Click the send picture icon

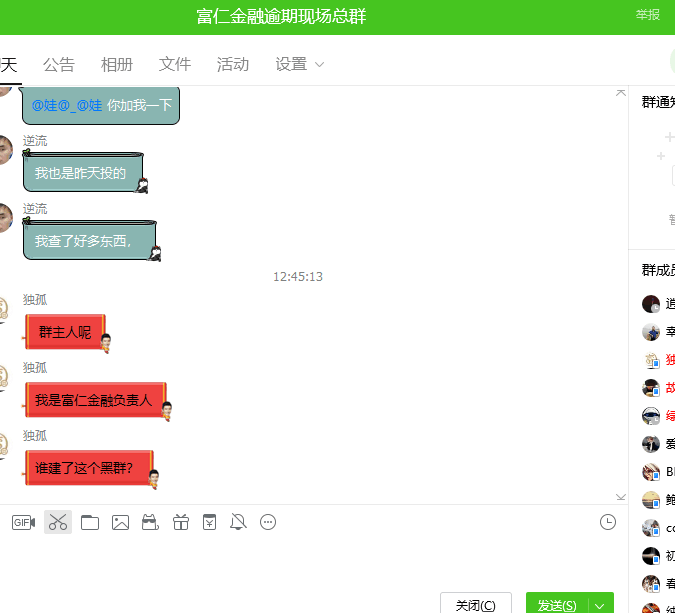[x=120, y=522]
